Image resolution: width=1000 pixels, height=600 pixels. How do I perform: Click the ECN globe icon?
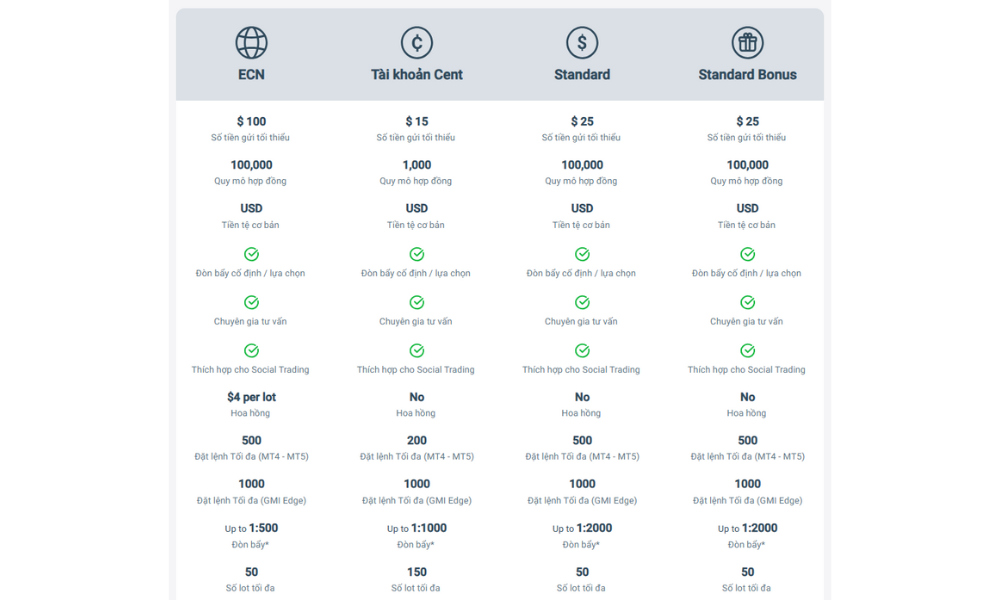click(x=251, y=43)
